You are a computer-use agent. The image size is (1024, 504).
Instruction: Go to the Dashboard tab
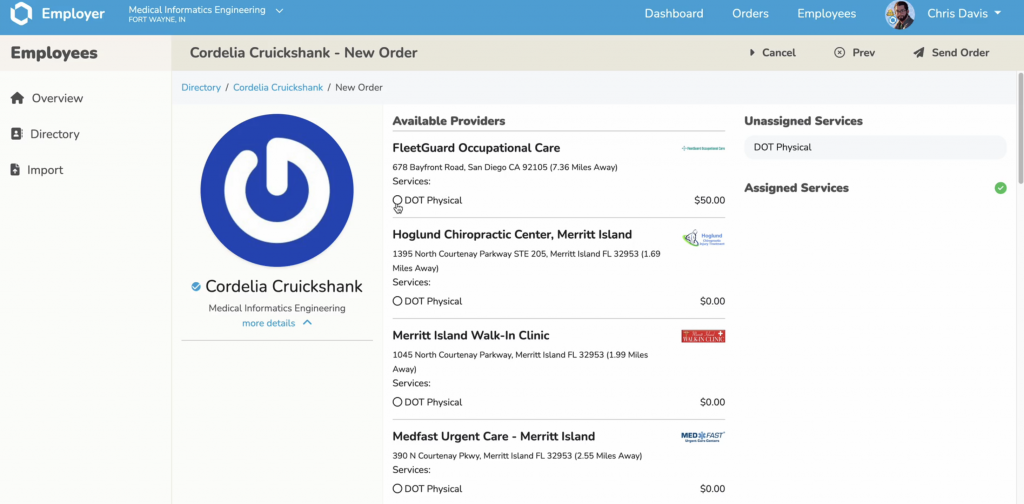click(x=673, y=14)
